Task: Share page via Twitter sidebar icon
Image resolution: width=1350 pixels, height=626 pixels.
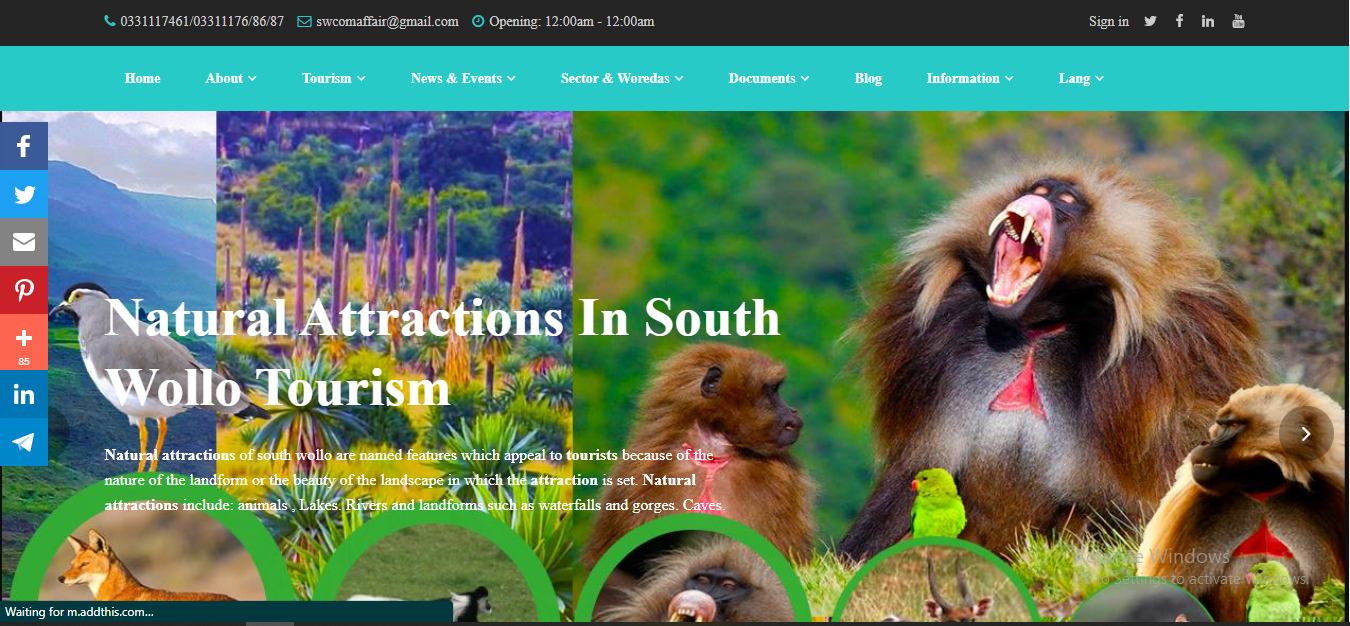Action: (x=24, y=195)
